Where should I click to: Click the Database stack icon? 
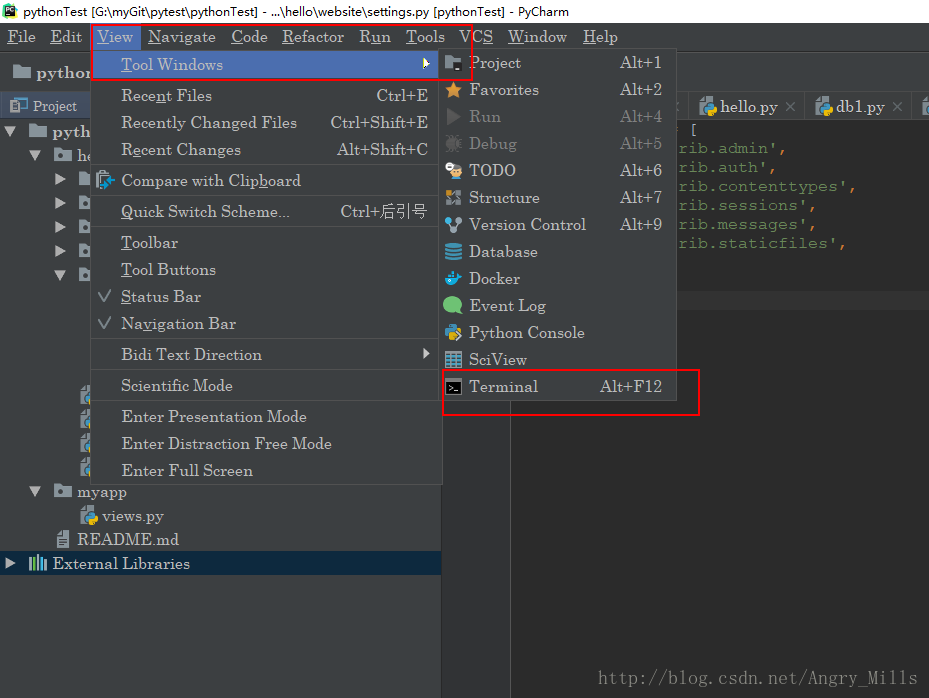[453, 252]
